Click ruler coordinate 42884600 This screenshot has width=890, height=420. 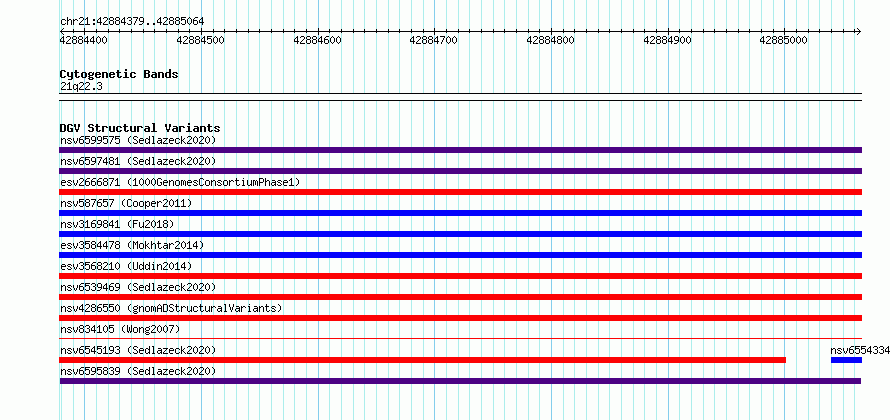tap(317, 40)
